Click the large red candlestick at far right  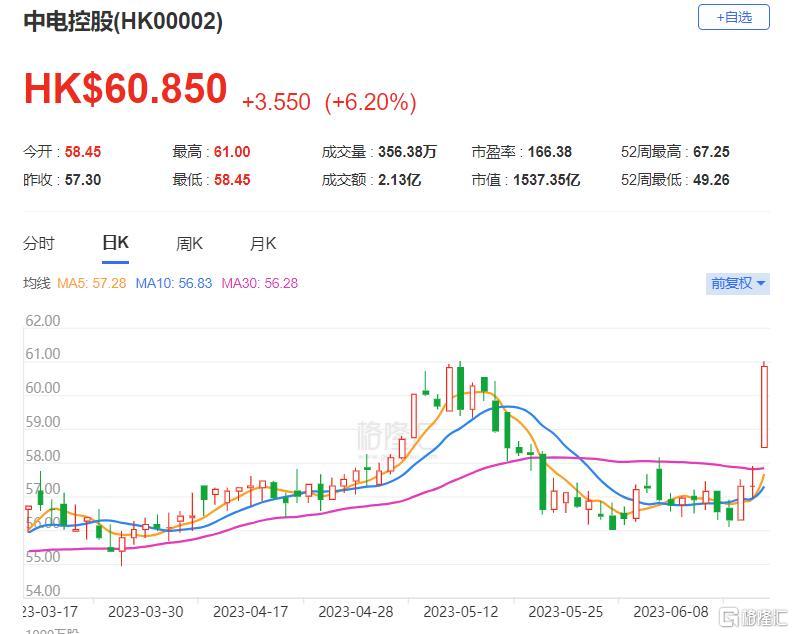coord(764,406)
